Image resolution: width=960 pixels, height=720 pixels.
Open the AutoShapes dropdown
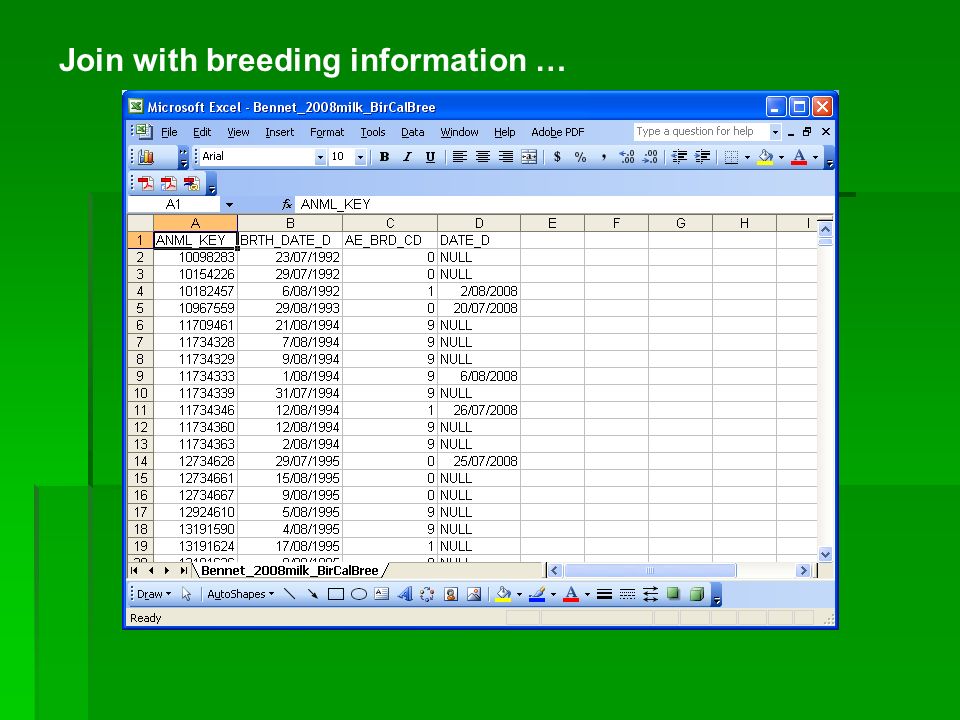click(241, 594)
